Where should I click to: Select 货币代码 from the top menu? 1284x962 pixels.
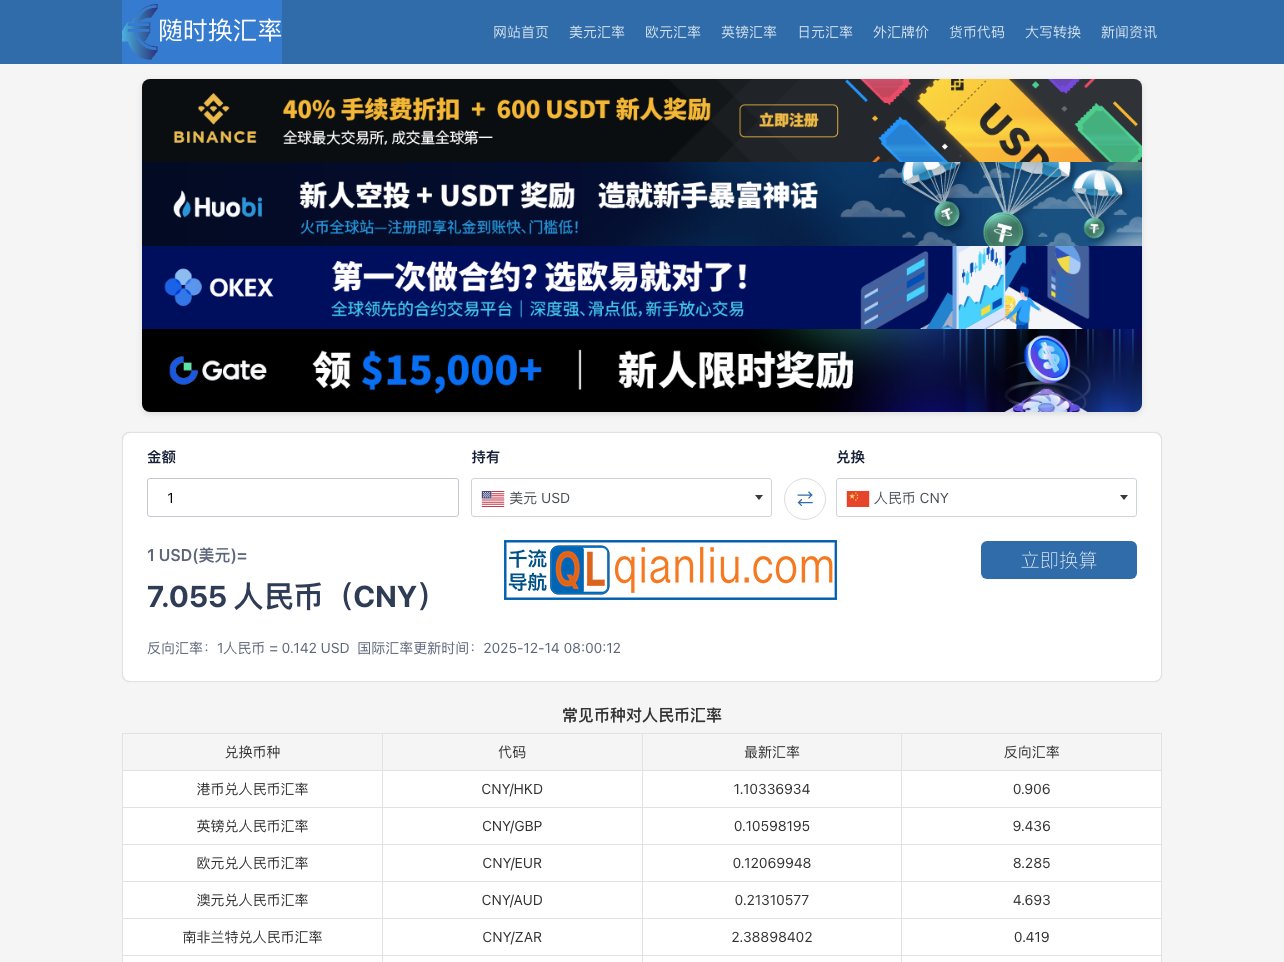tap(976, 32)
